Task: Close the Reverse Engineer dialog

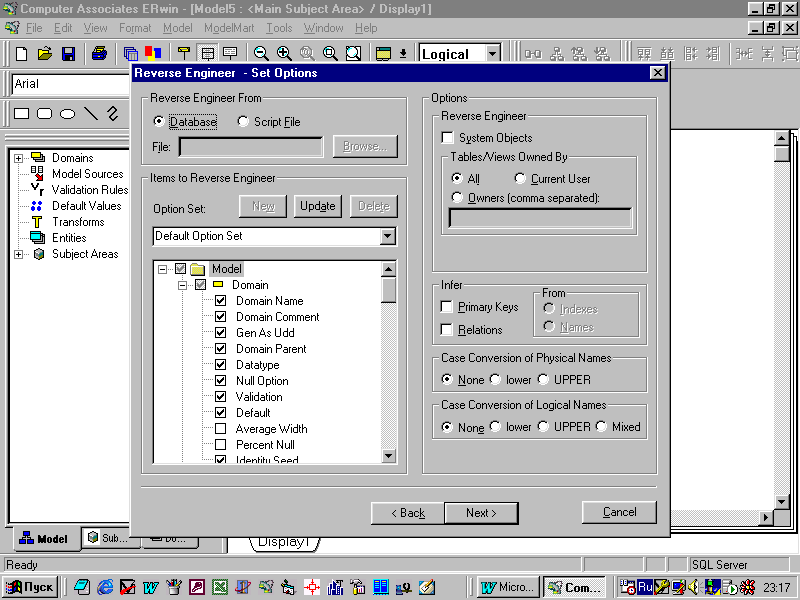Action: point(658,73)
